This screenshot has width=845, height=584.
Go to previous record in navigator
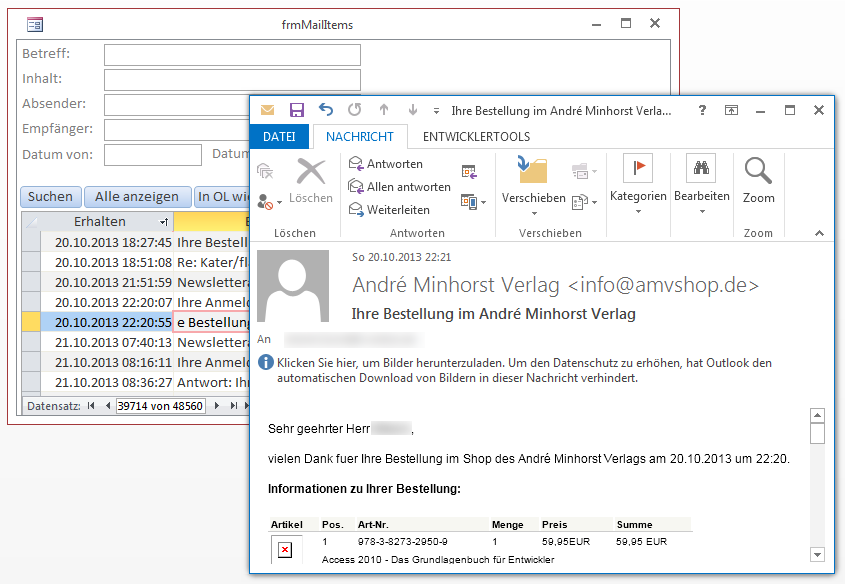[x=108, y=406]
